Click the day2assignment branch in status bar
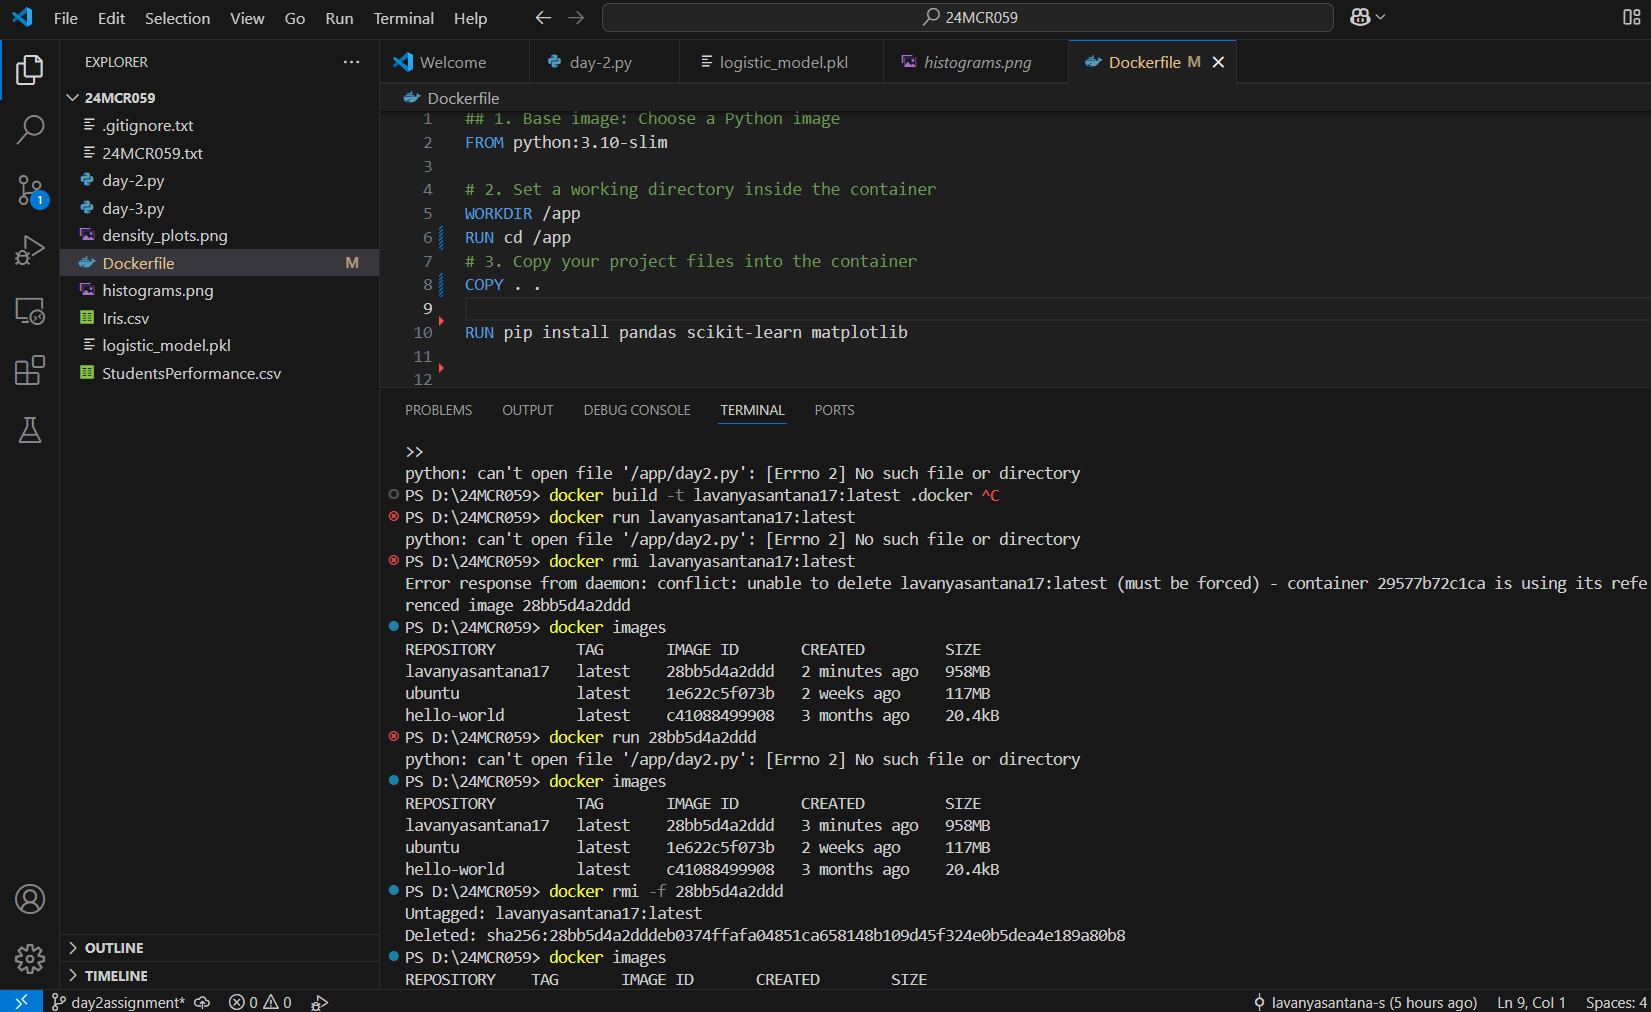This screenshot has height=1012, width=1651. (118, 1002)
